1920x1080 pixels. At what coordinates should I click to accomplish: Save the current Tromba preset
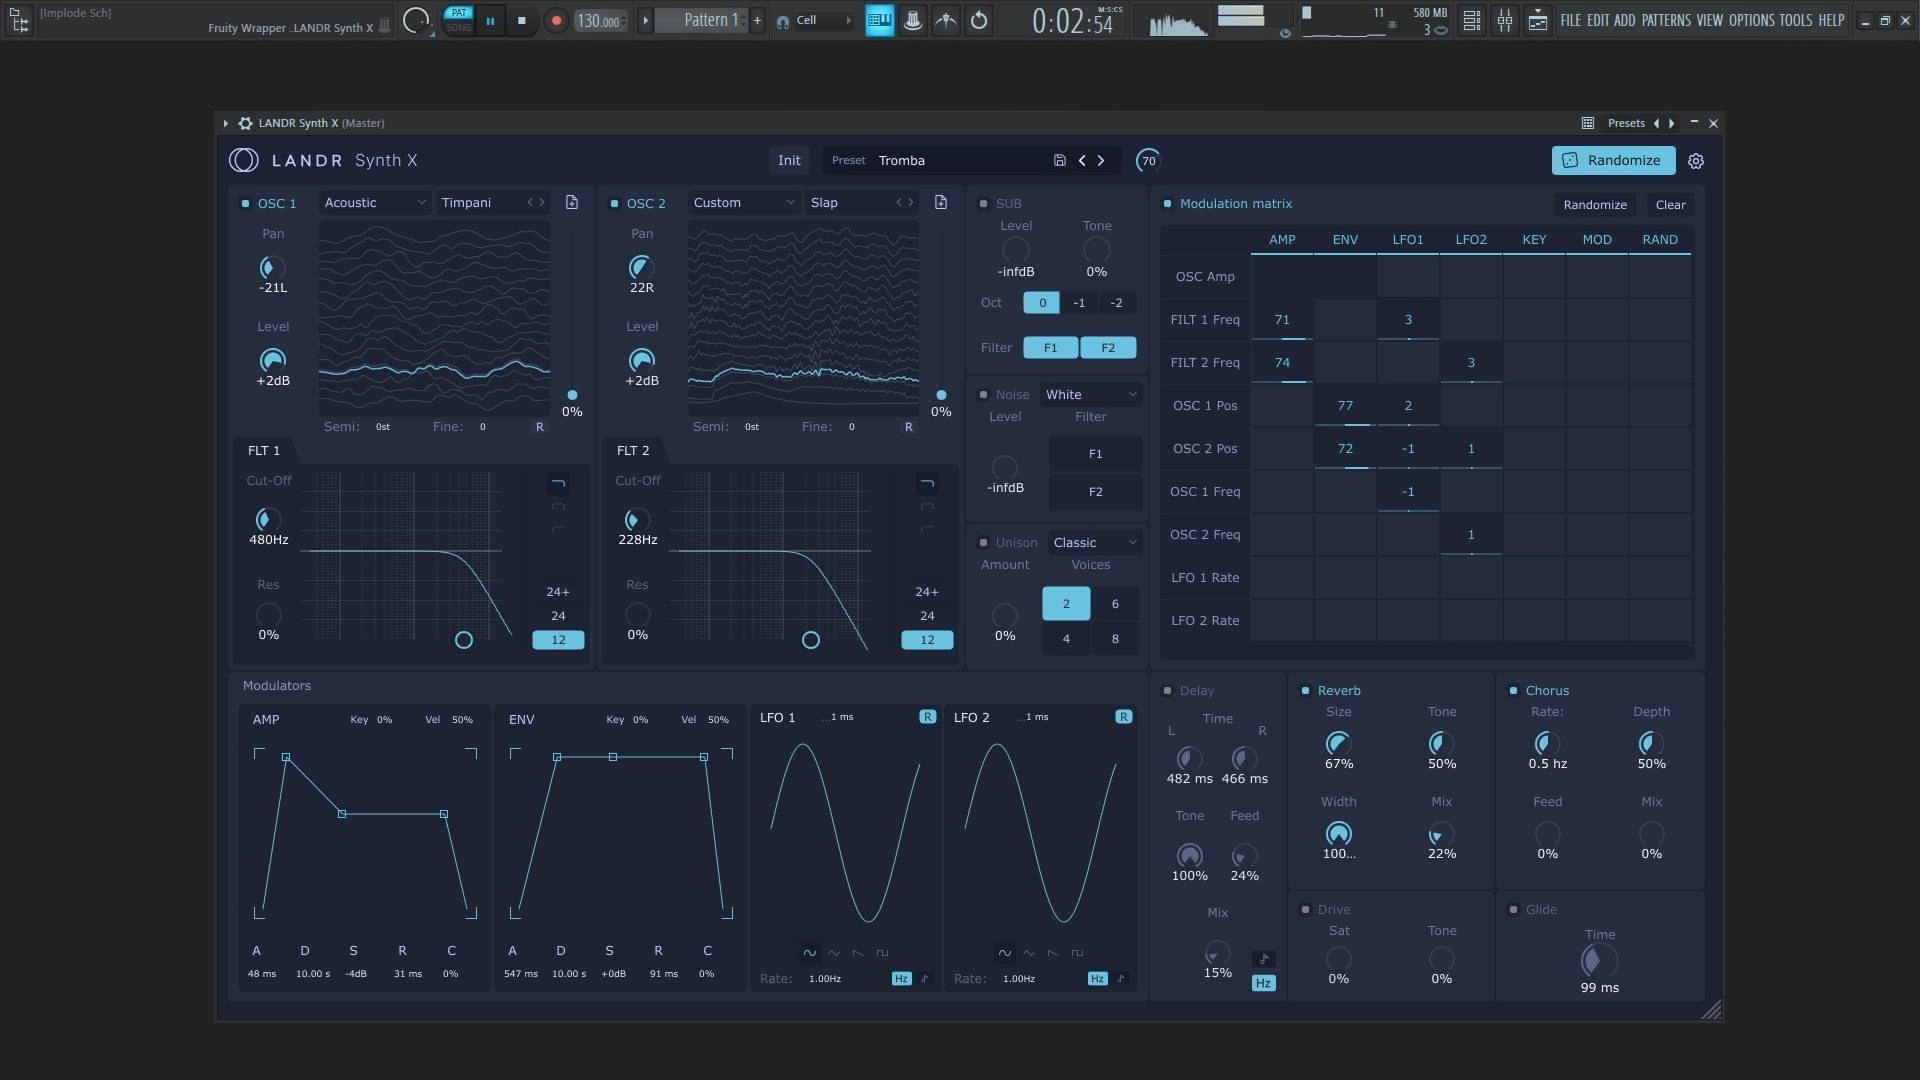click(1059, 160)
